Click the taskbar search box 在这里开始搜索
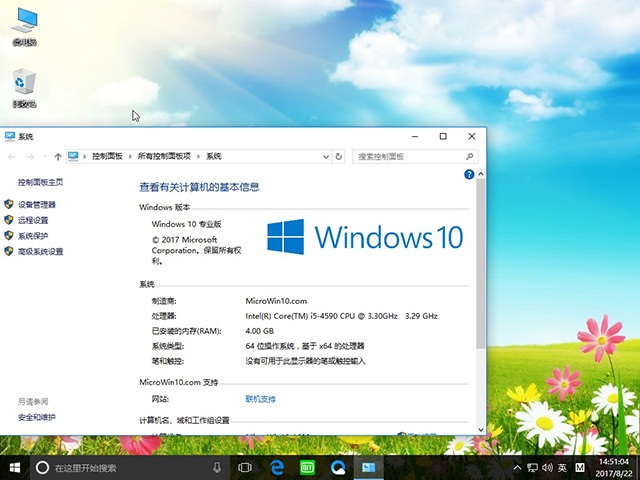Image resolution: width=640 pixels, height=480 pixels. click(131, 468)
